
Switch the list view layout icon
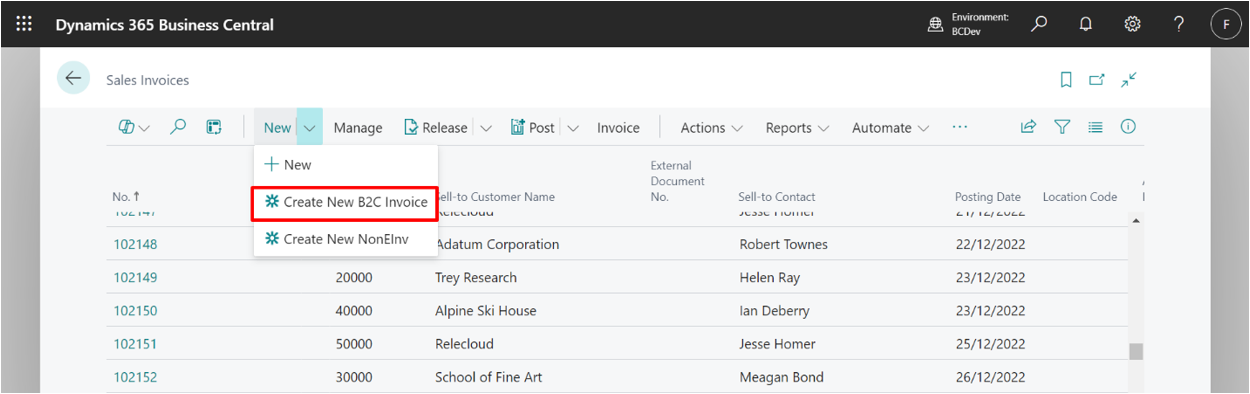[1095, 127]
